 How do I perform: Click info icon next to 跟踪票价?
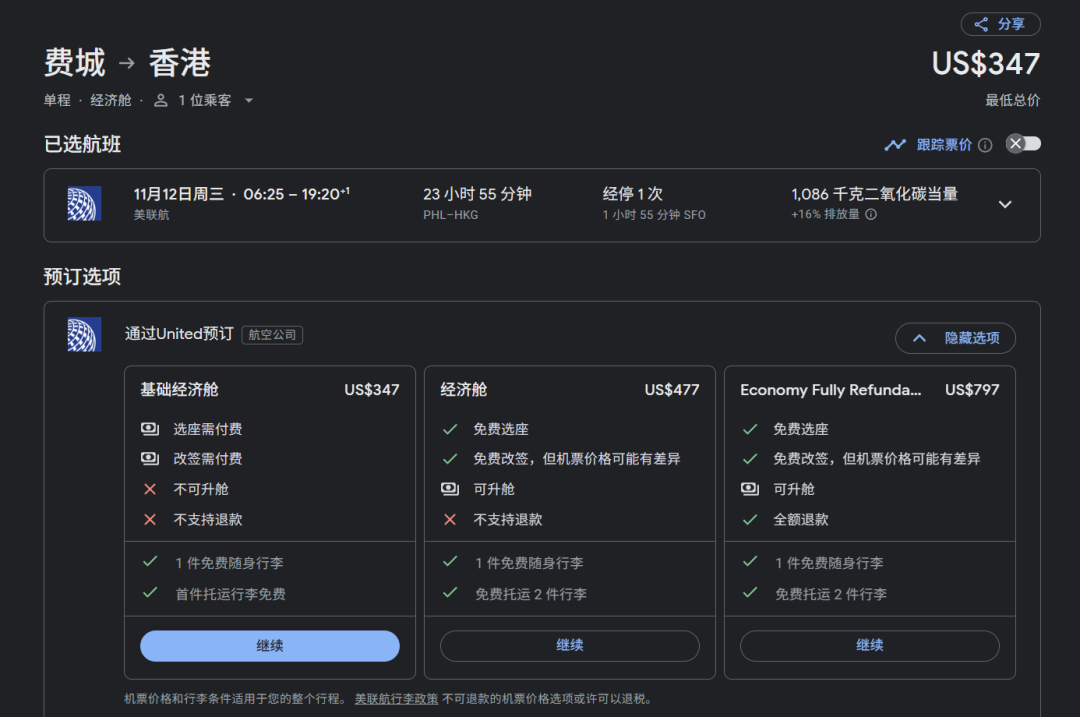pos(985,145)
